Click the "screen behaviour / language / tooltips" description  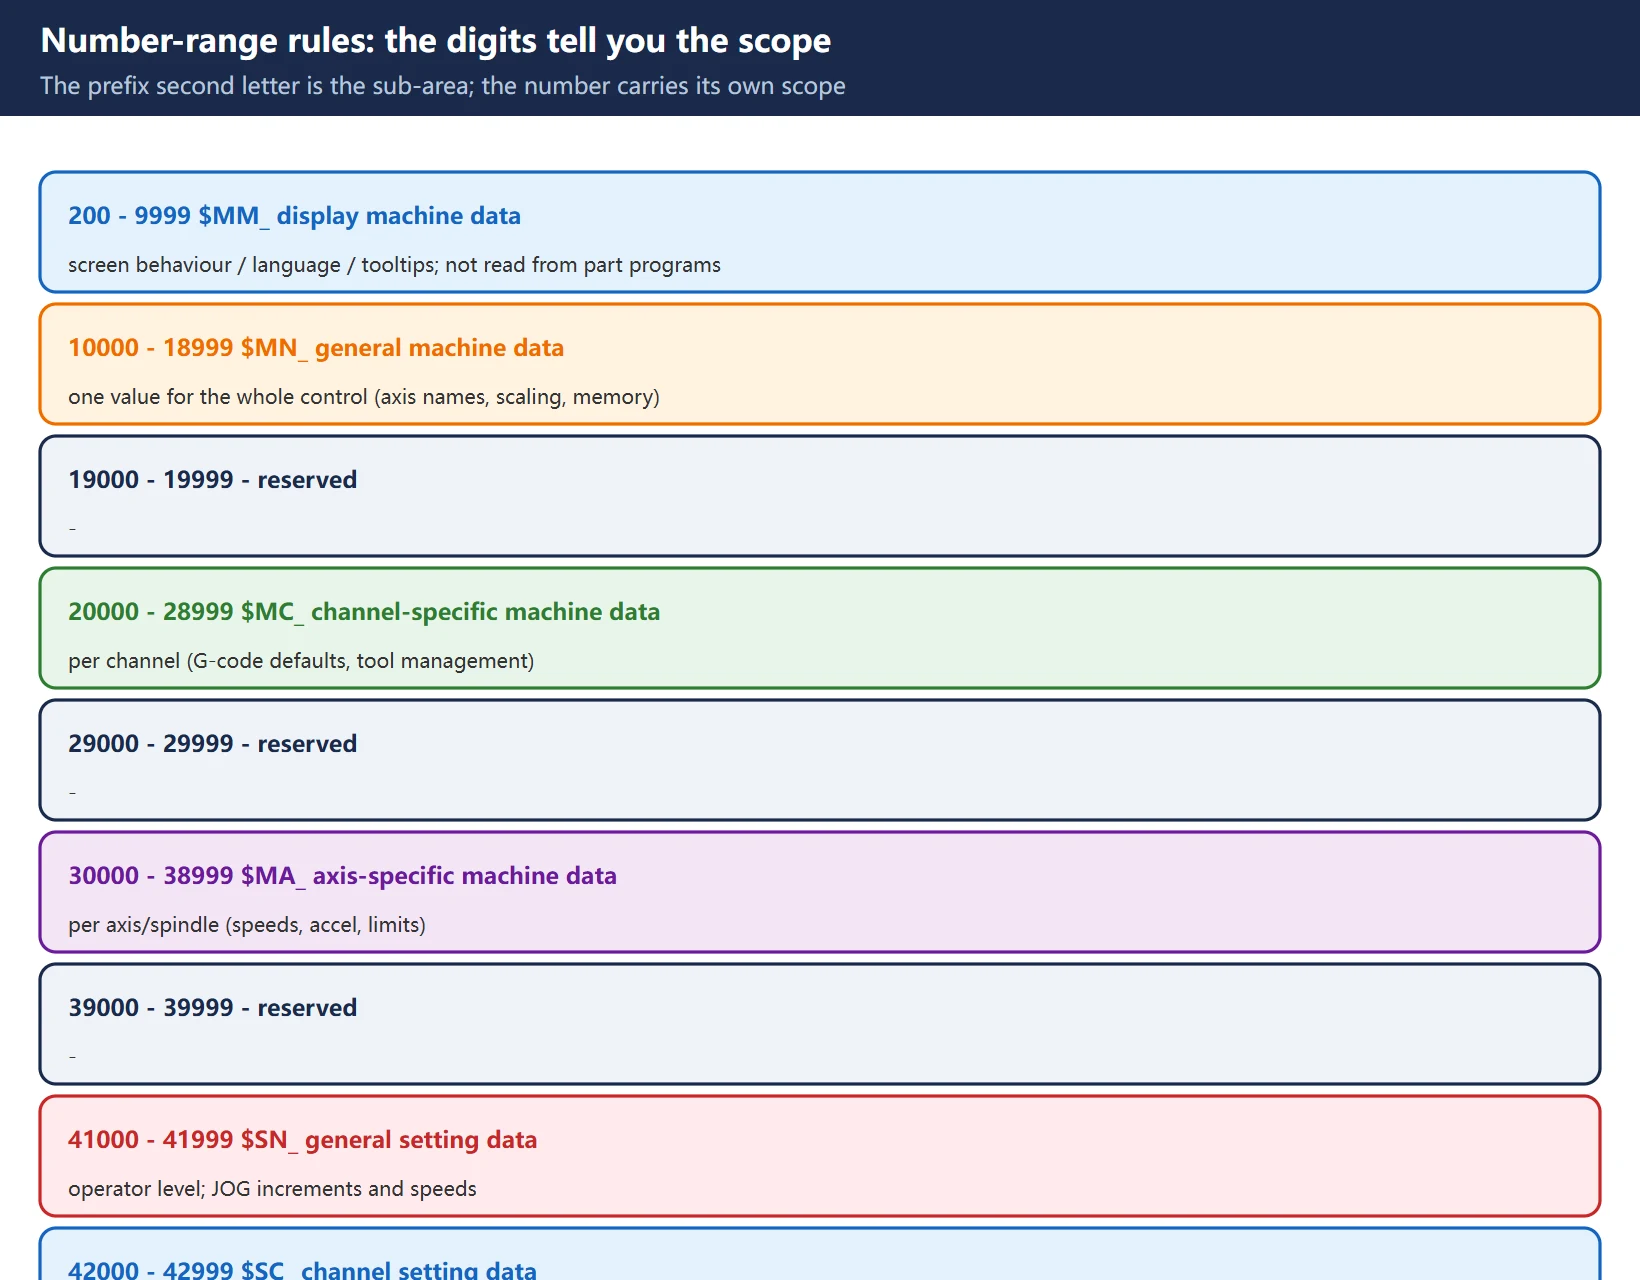pyautogui.click(x=252, y=265)
